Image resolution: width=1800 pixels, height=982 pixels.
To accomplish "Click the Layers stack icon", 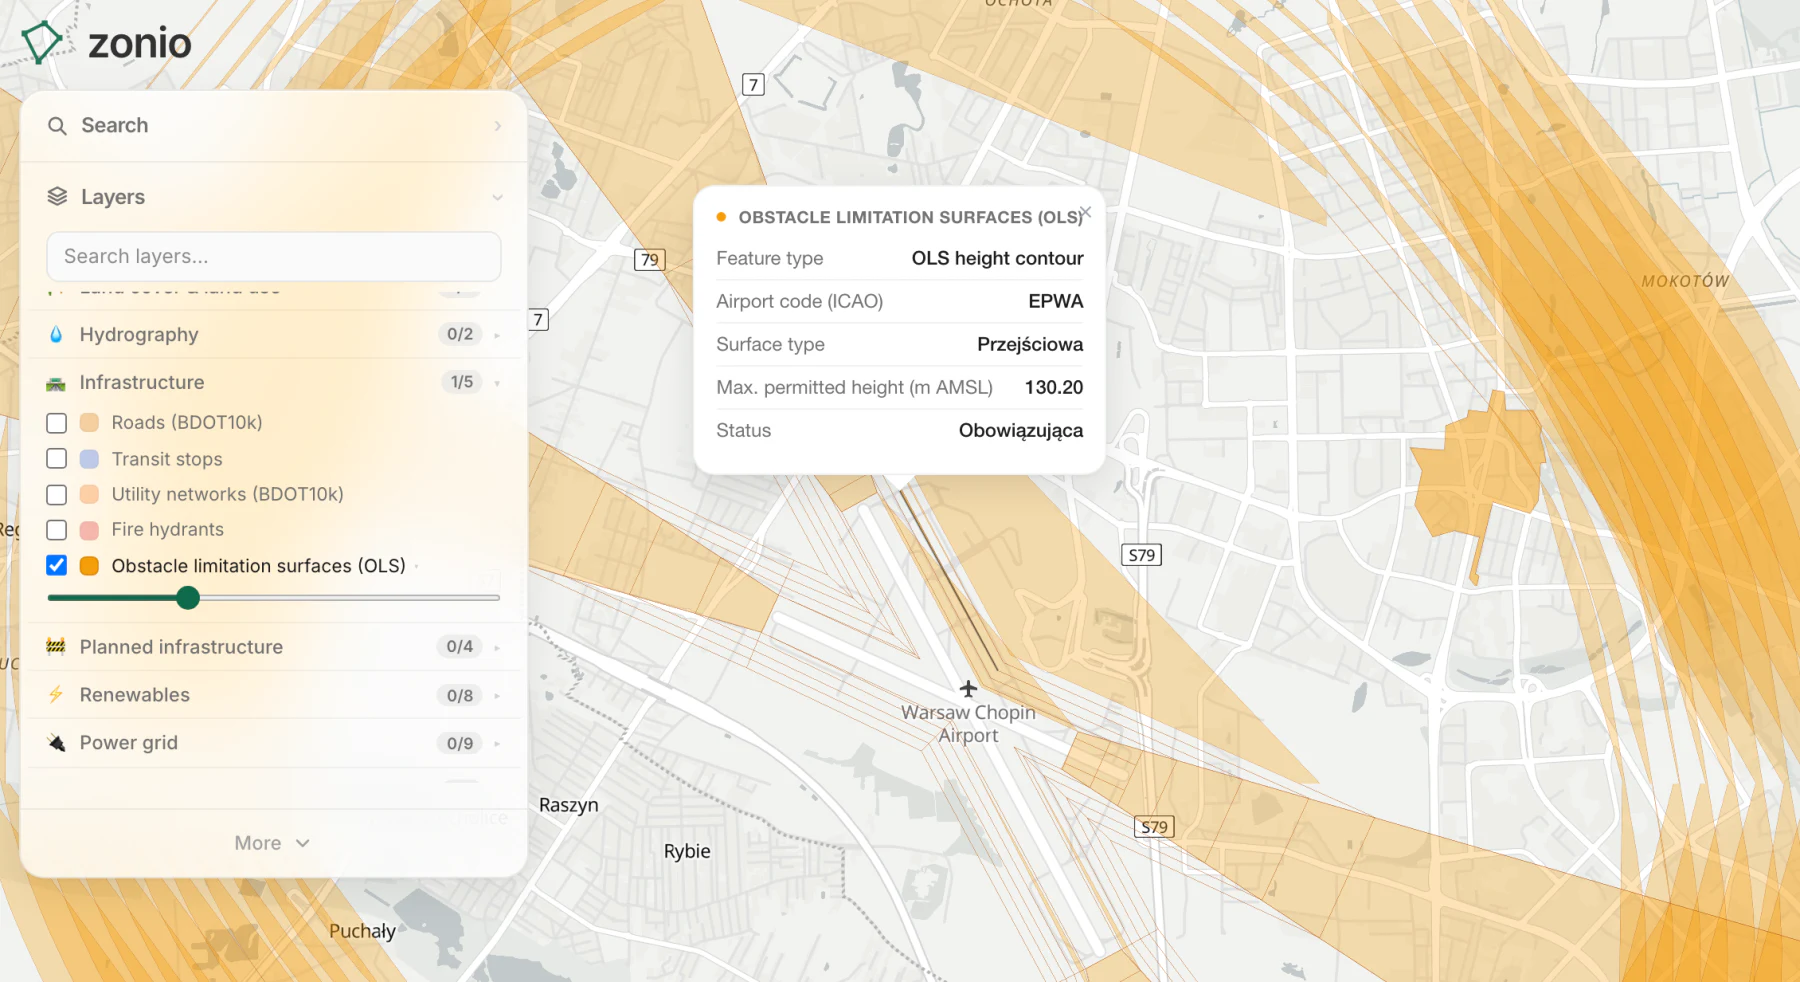I will point(58,197).
